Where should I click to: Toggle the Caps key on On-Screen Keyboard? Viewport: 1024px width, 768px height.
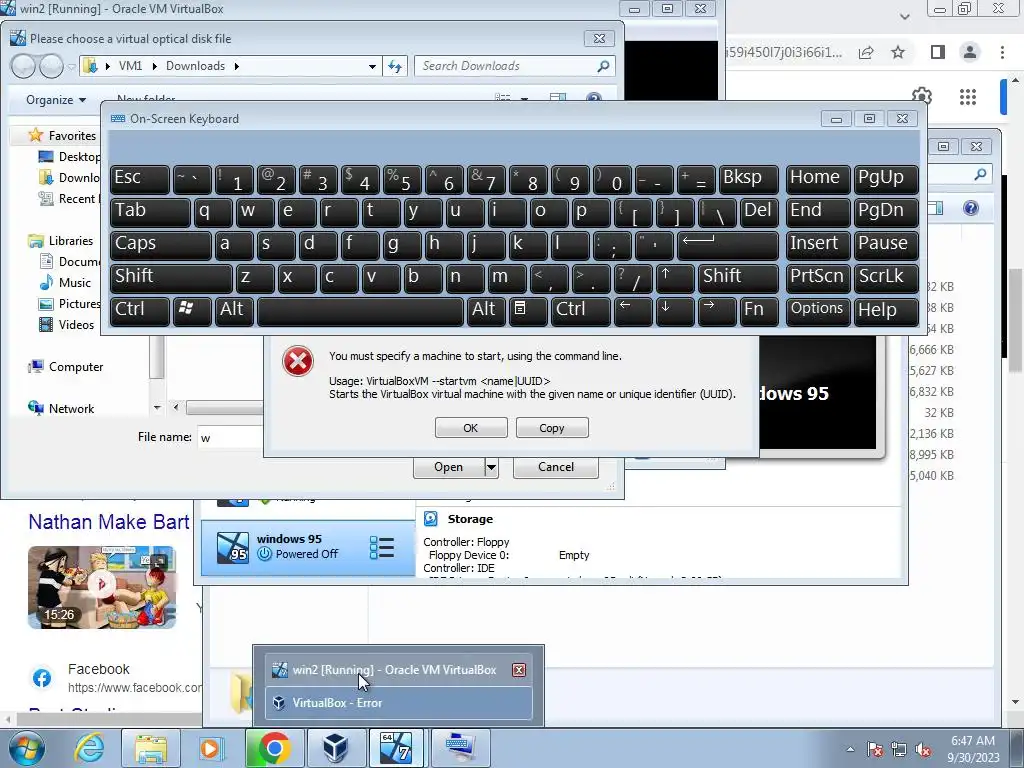coord(161,245)
